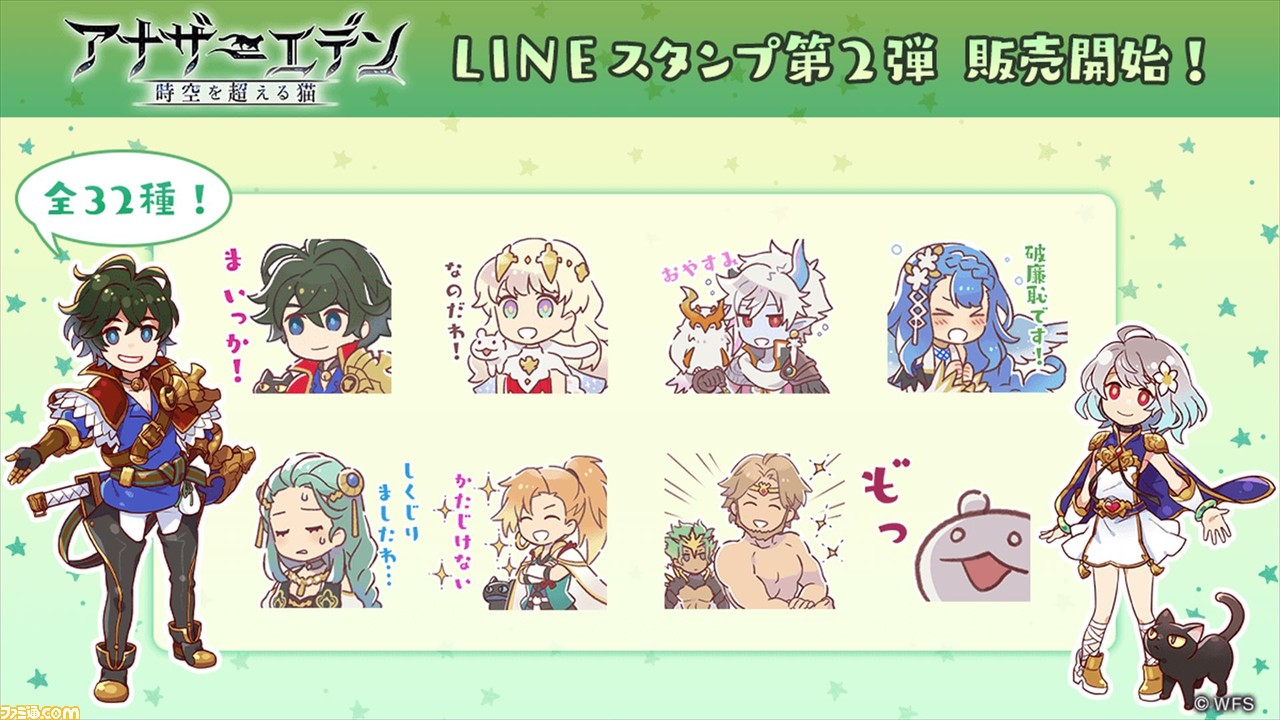1280x720 pixels.
Task: Select the blonde girl 'なのだわ!' sticker
Action: pyautogui.click(x=527, y=317)
